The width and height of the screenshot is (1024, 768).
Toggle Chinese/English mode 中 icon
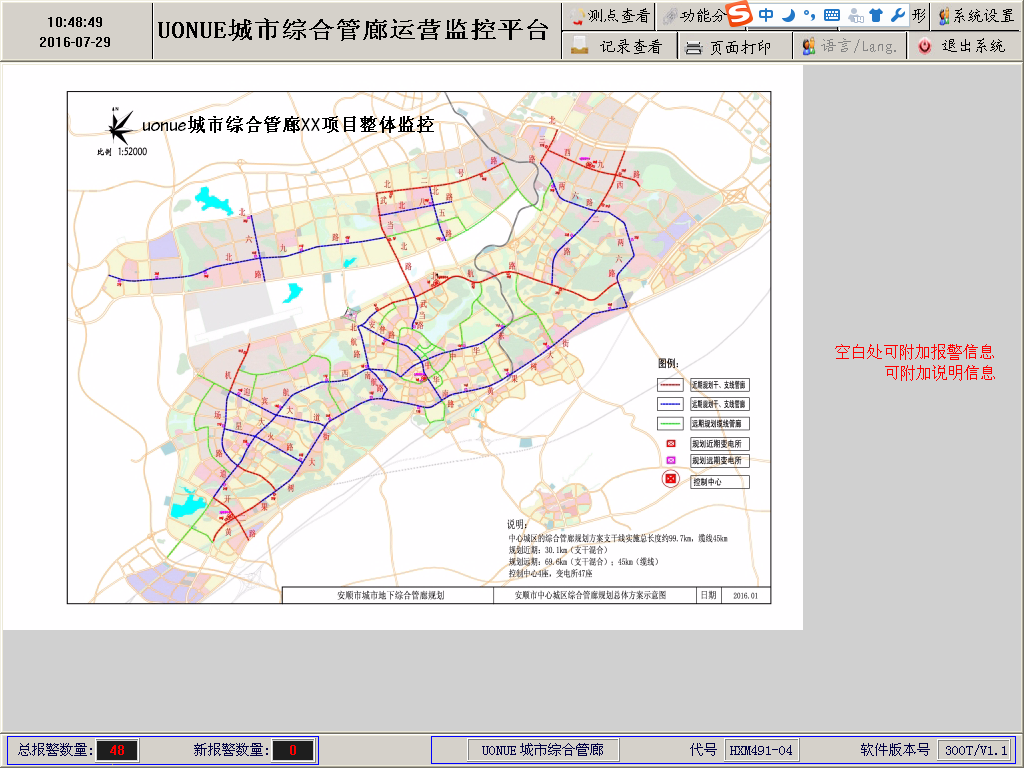766,15
